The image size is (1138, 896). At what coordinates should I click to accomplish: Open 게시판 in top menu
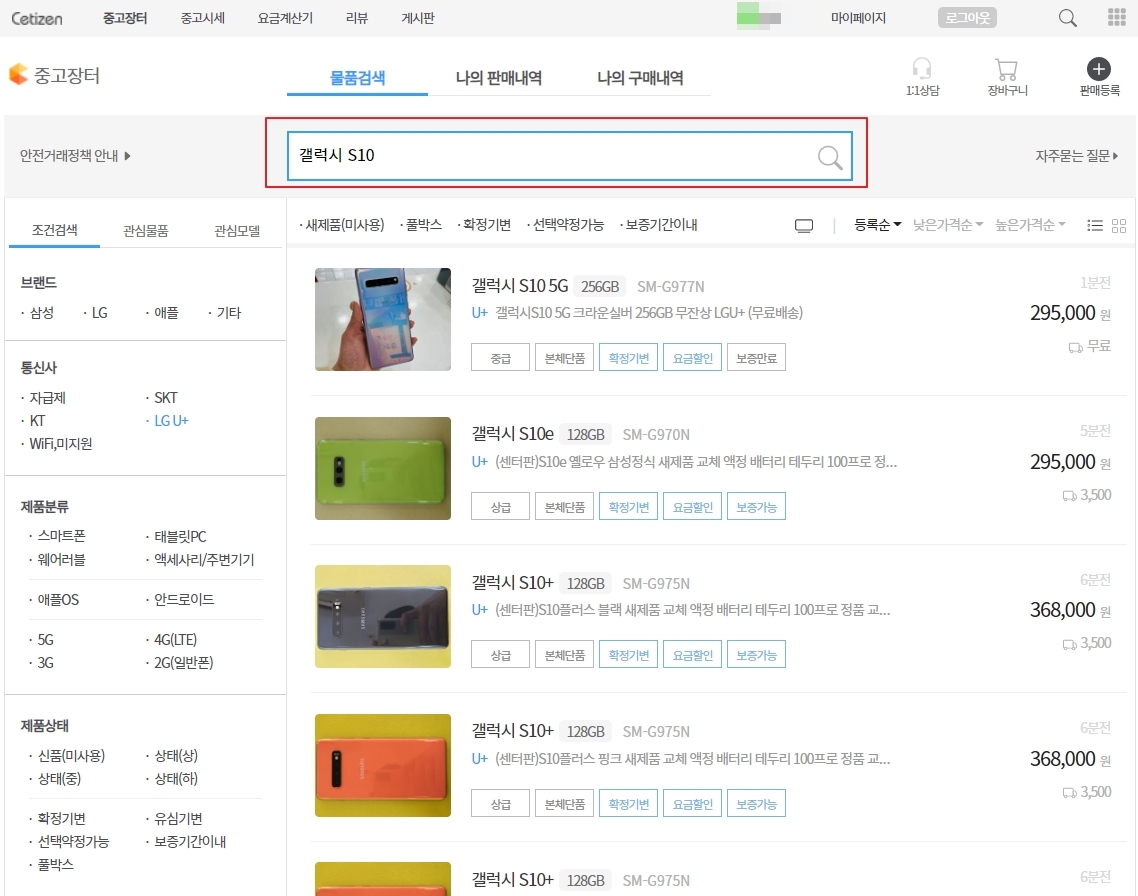(418, 18)
